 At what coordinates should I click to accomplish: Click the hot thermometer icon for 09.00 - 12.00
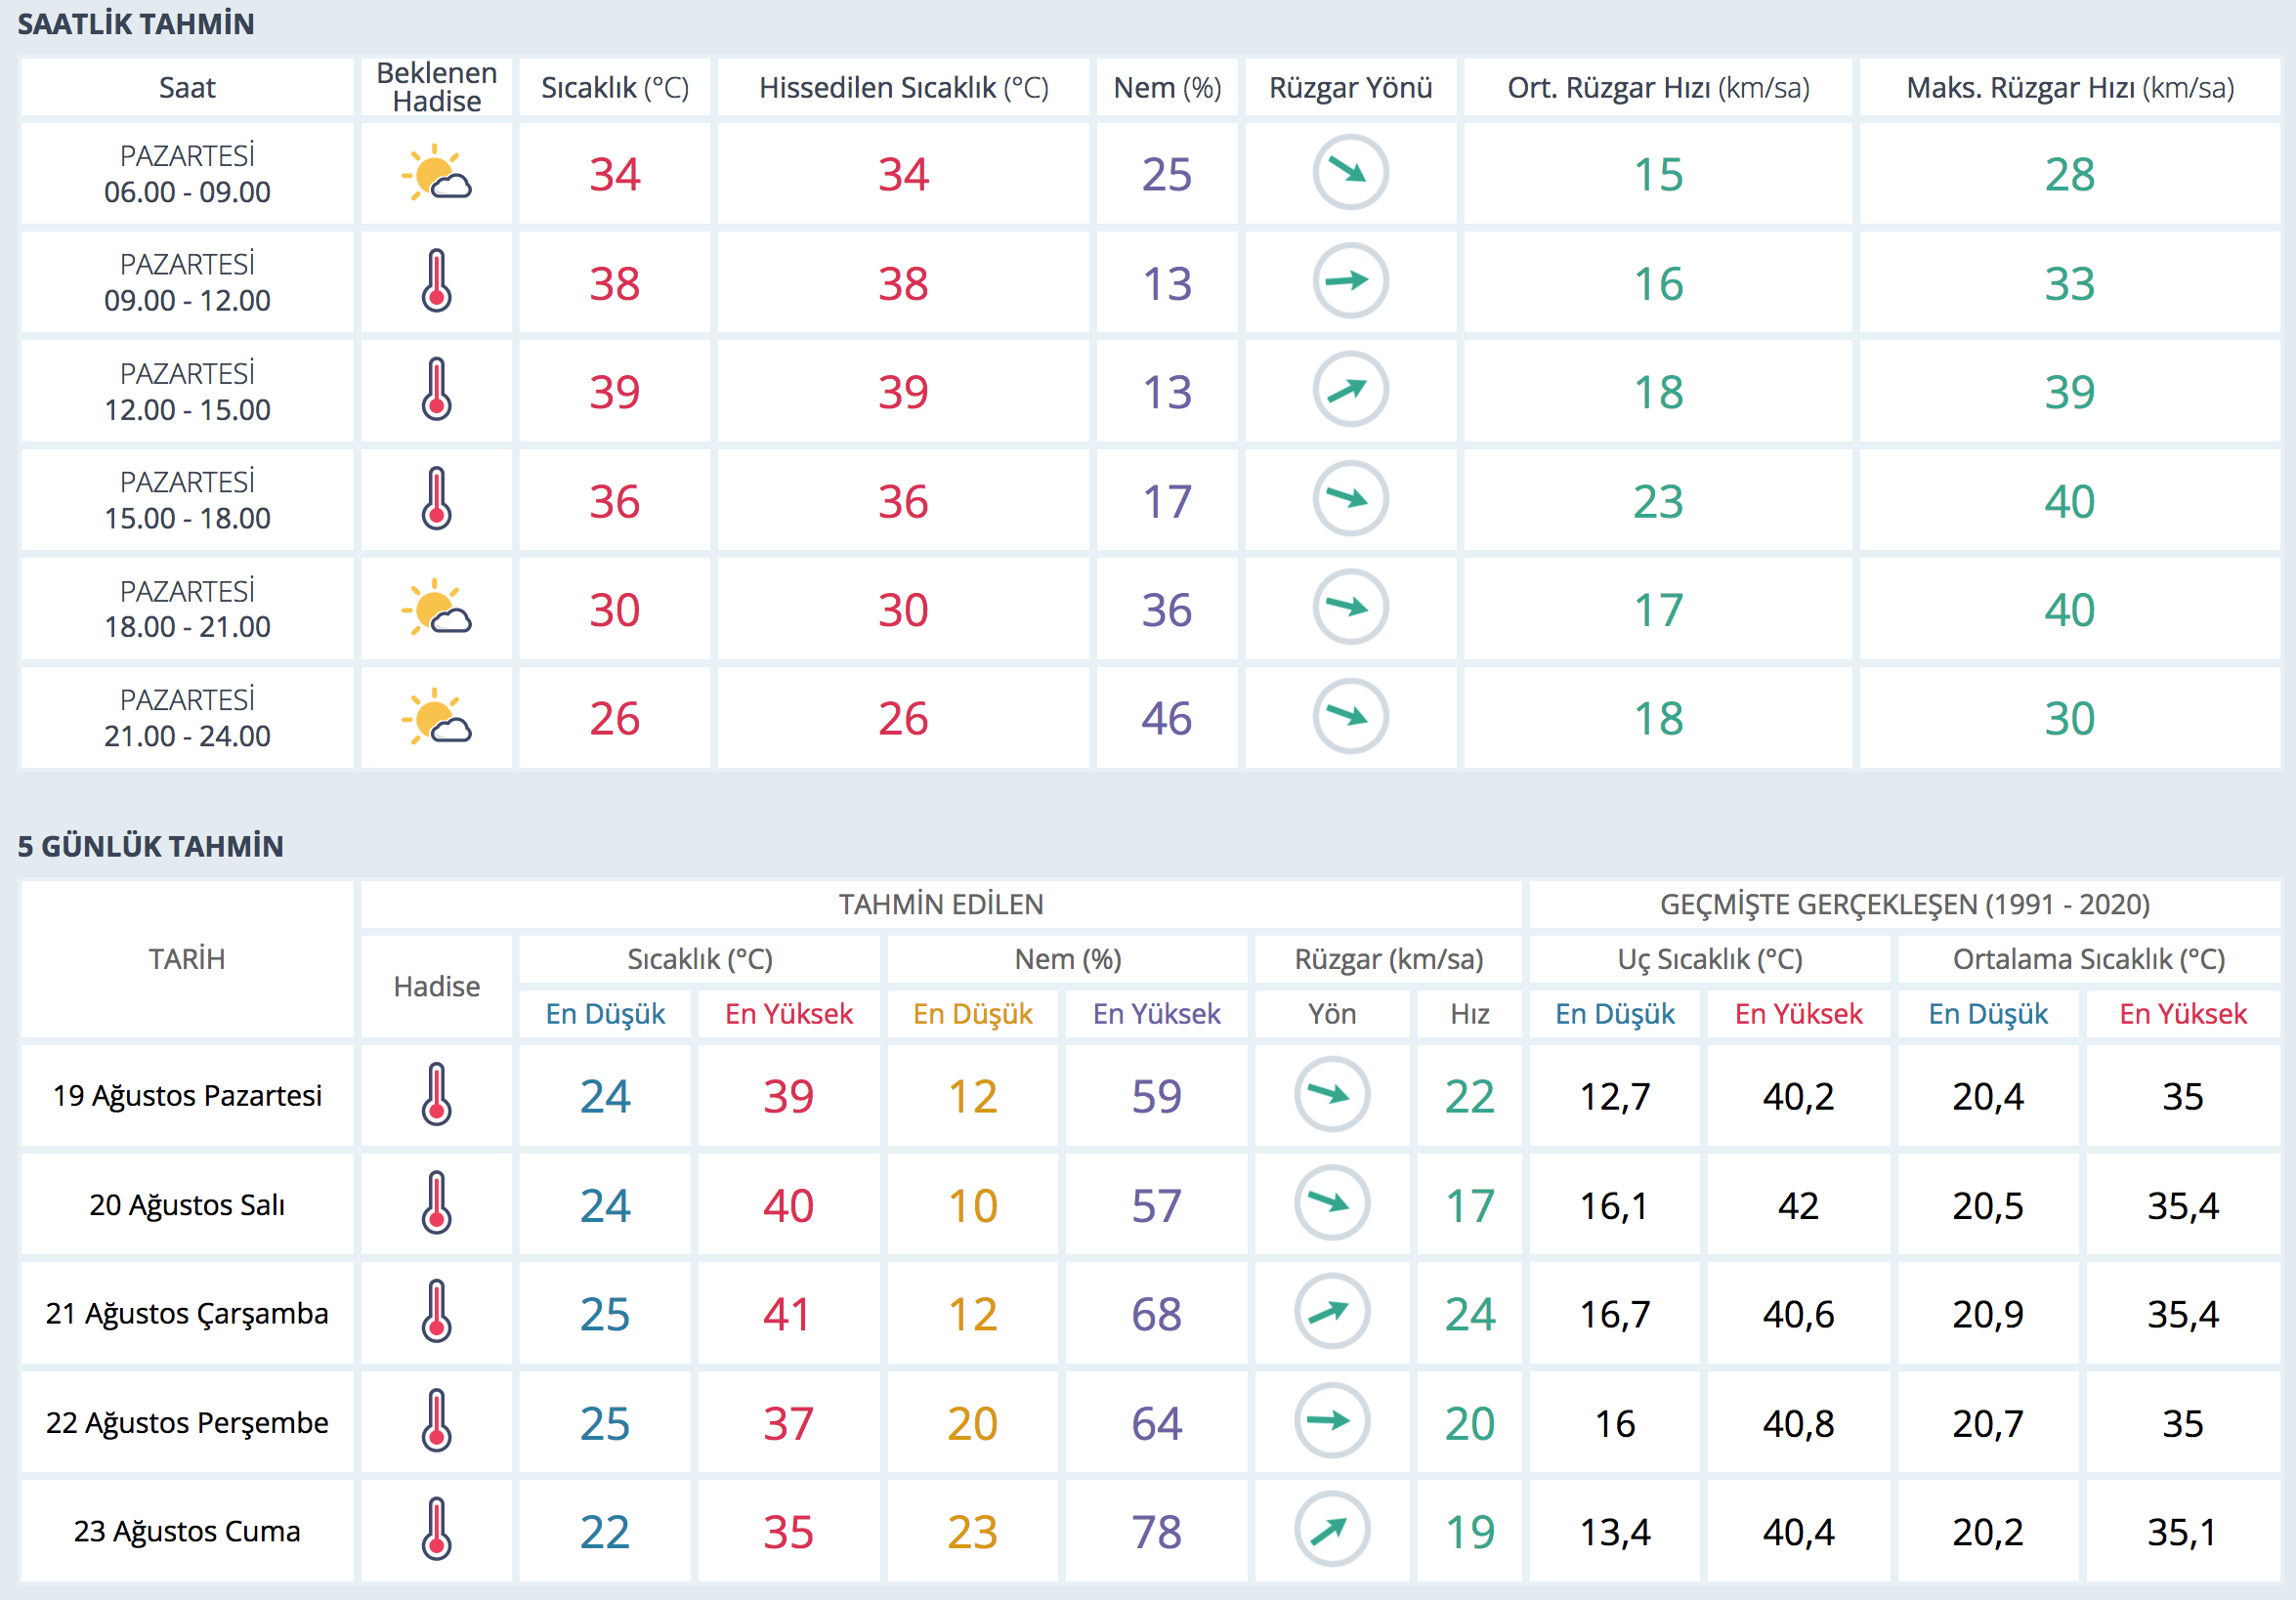[x=436, y=282]
